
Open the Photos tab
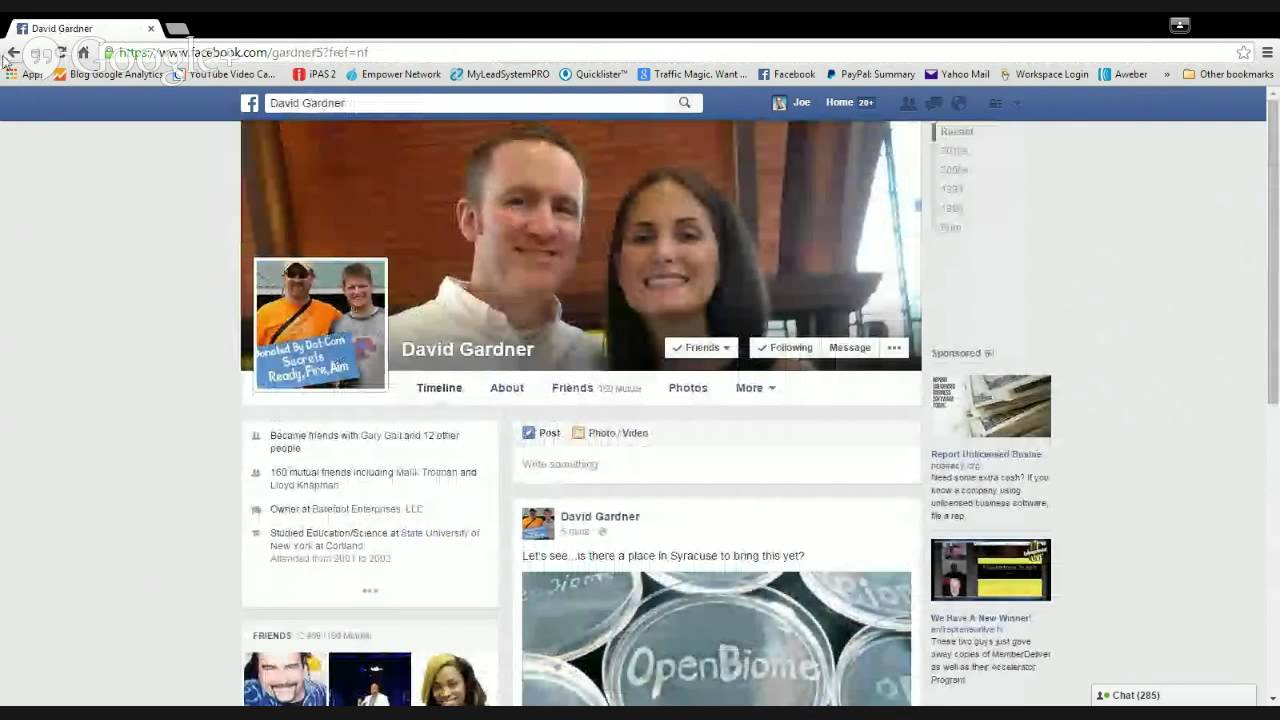coord(688,388)
